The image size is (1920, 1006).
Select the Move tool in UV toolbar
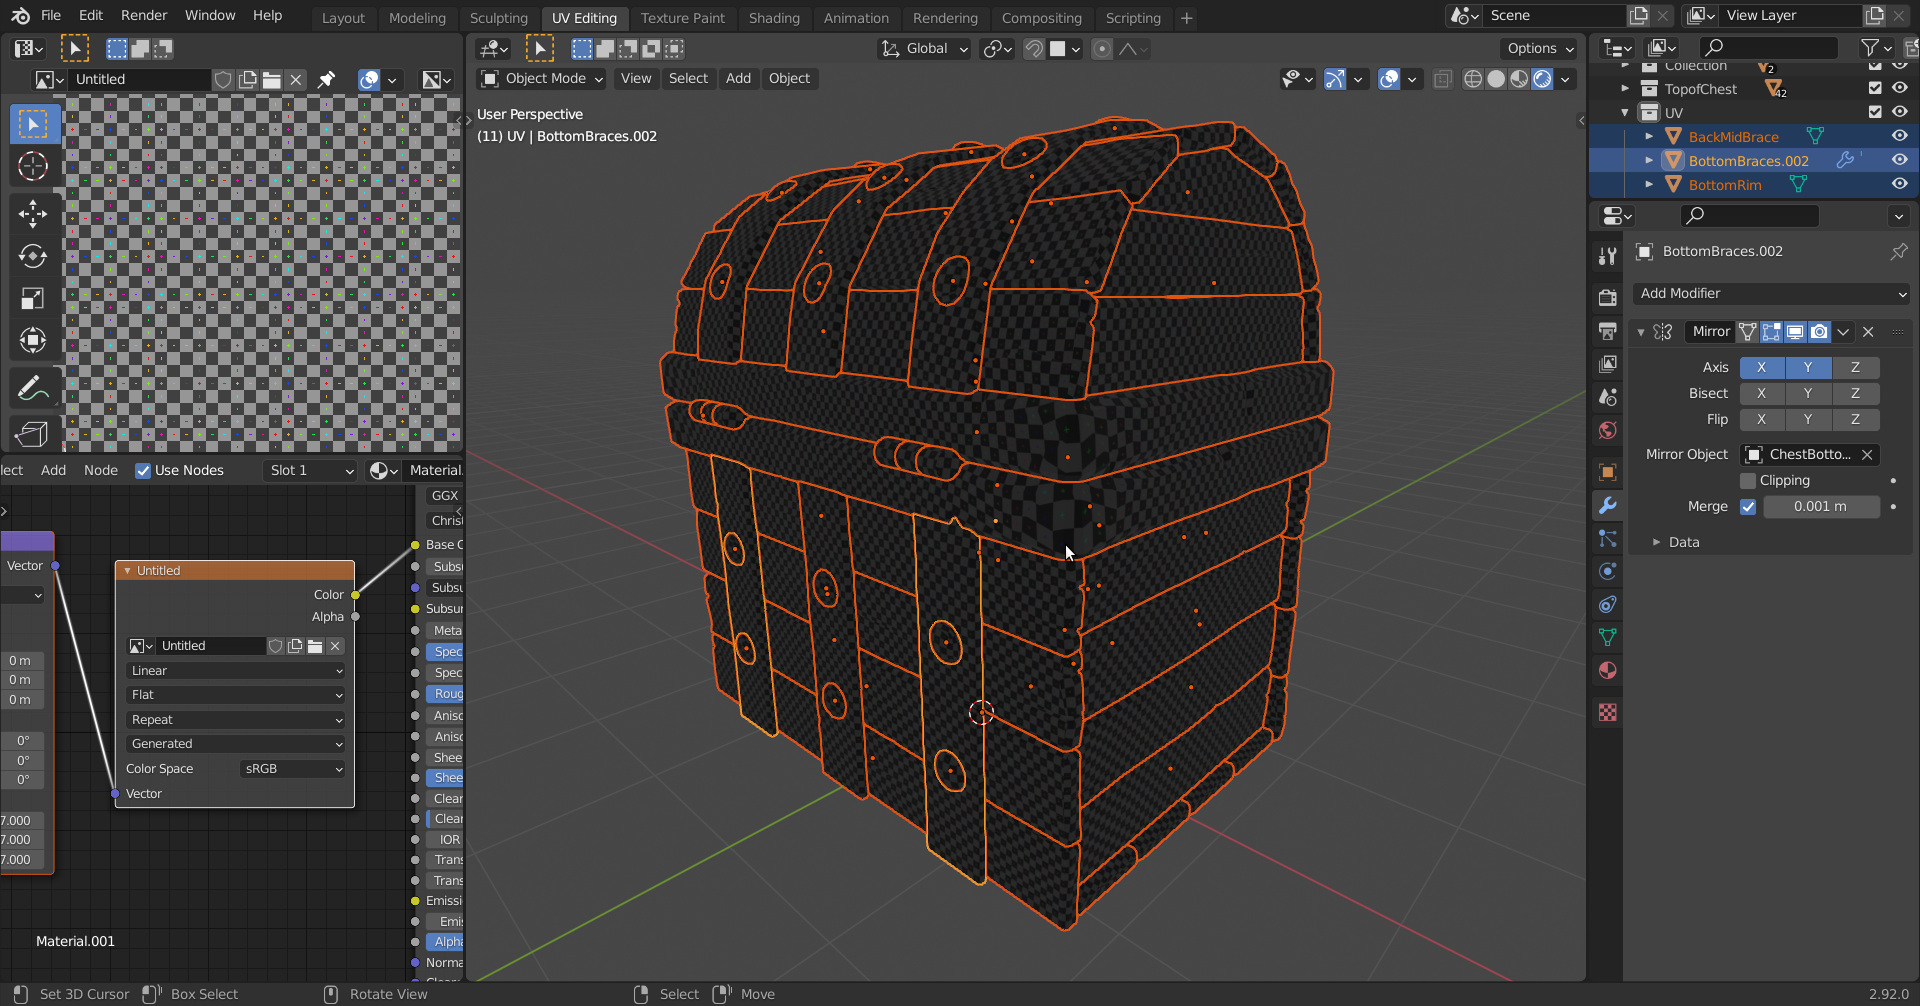(32, 213)
